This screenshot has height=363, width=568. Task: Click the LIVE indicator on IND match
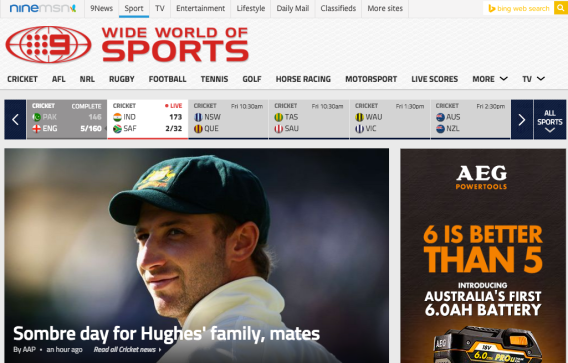(x=174, y=106)
